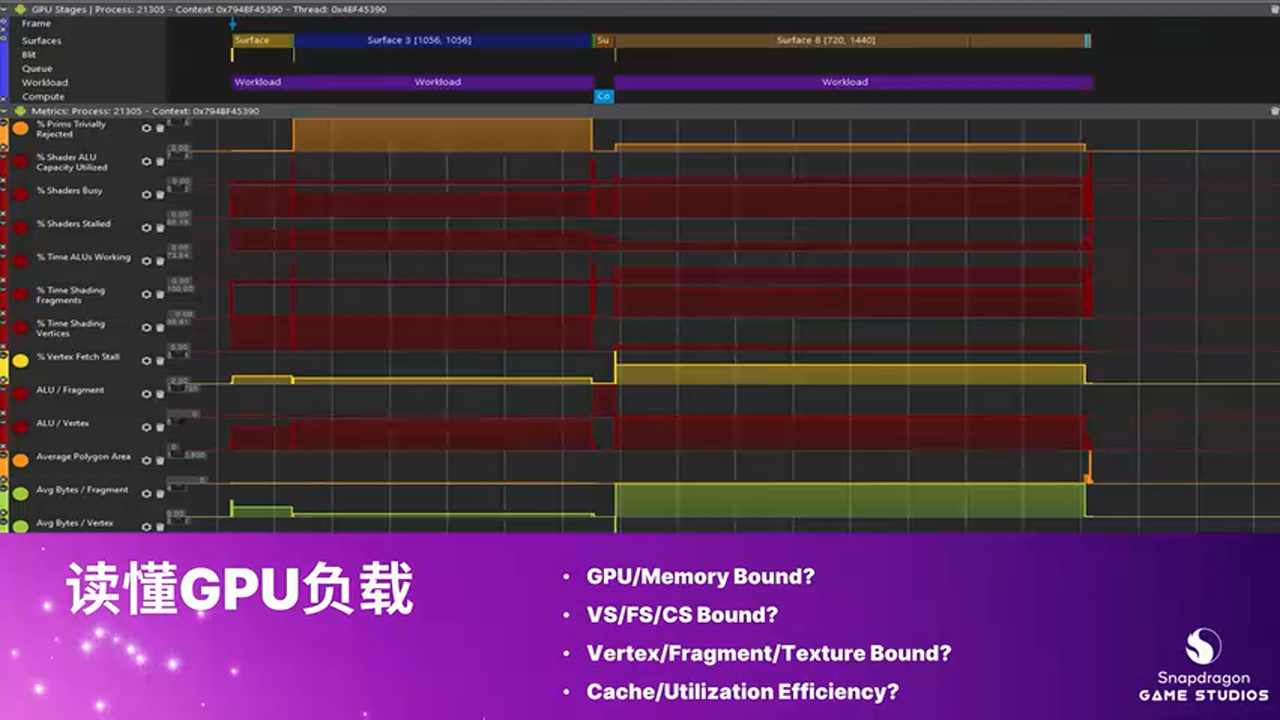Click the maximize icon on the Metrics panel
Screen dimensions: 1280x720
point(1272,110)
